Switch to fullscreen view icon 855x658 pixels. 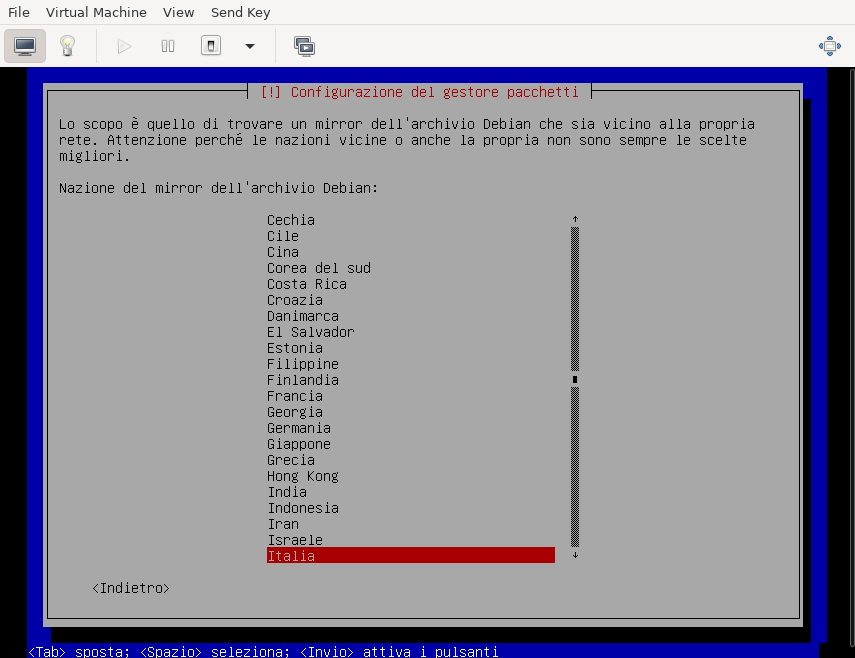point(829,46)
